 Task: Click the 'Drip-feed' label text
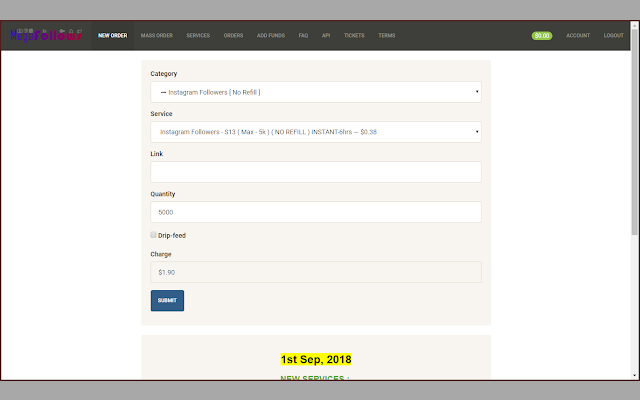pos(172,236)
